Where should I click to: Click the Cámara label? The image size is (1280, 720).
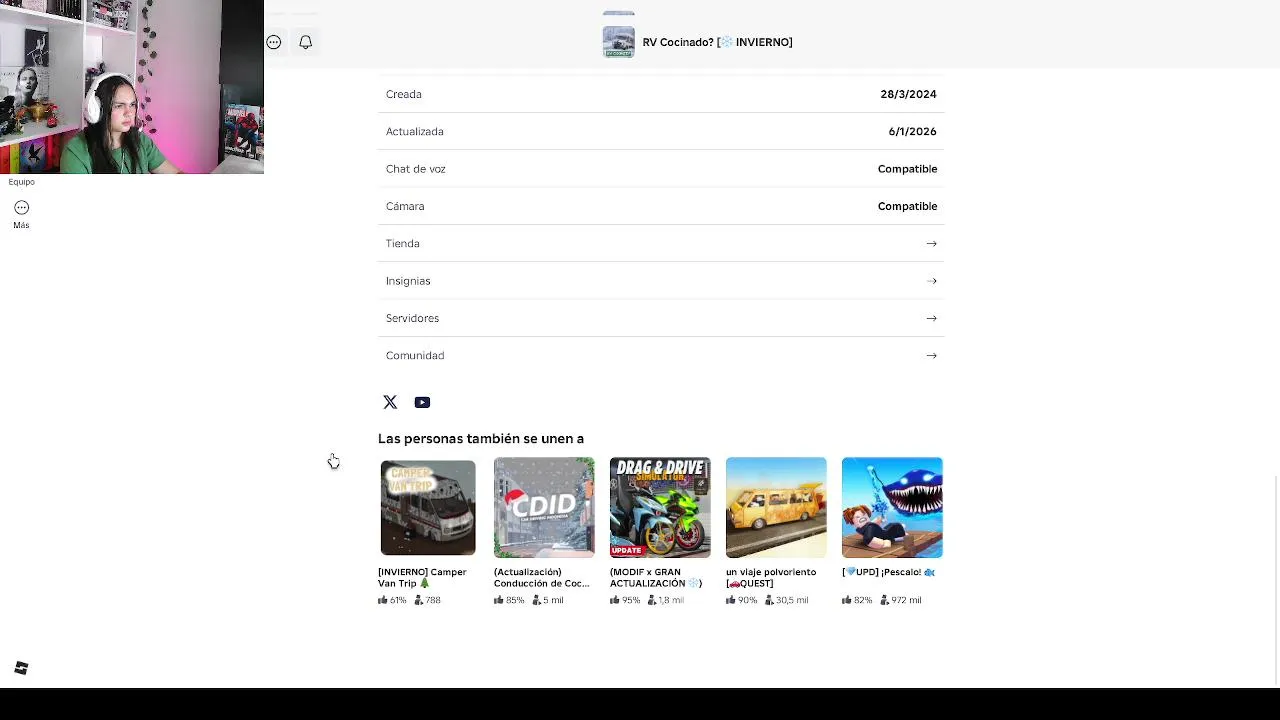pos(405,206)
